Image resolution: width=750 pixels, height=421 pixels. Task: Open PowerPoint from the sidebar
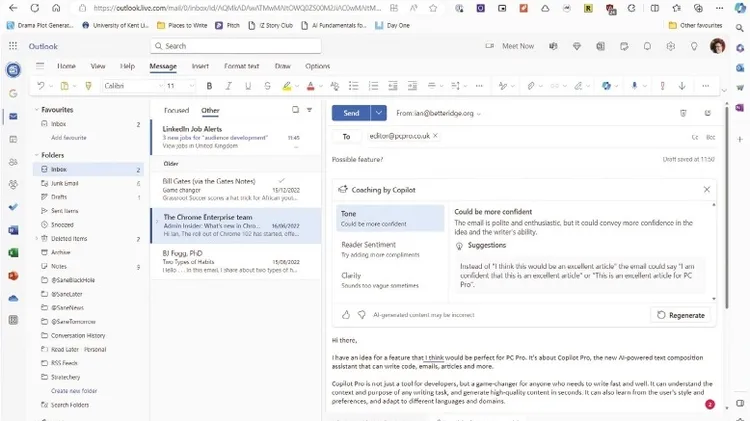(13, 276)
